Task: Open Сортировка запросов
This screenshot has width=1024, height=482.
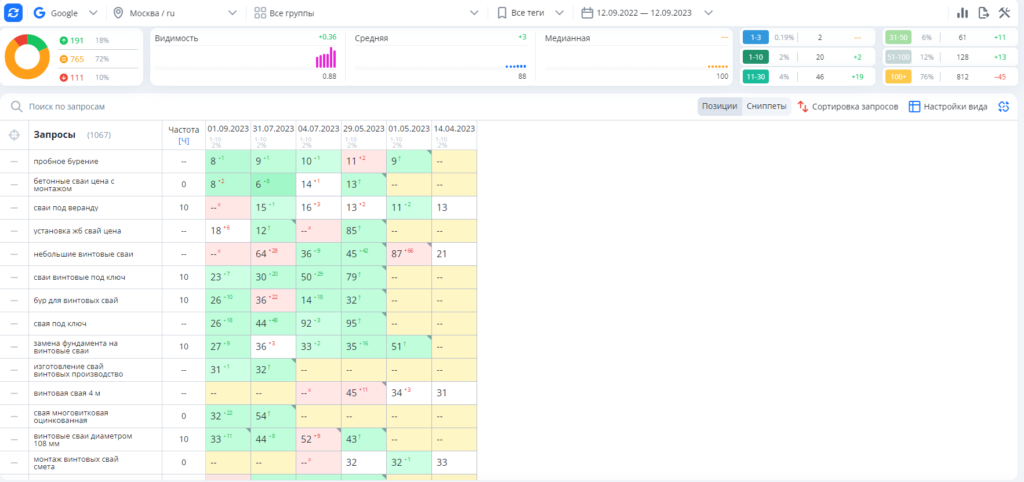Action: (x=848, y=106)
